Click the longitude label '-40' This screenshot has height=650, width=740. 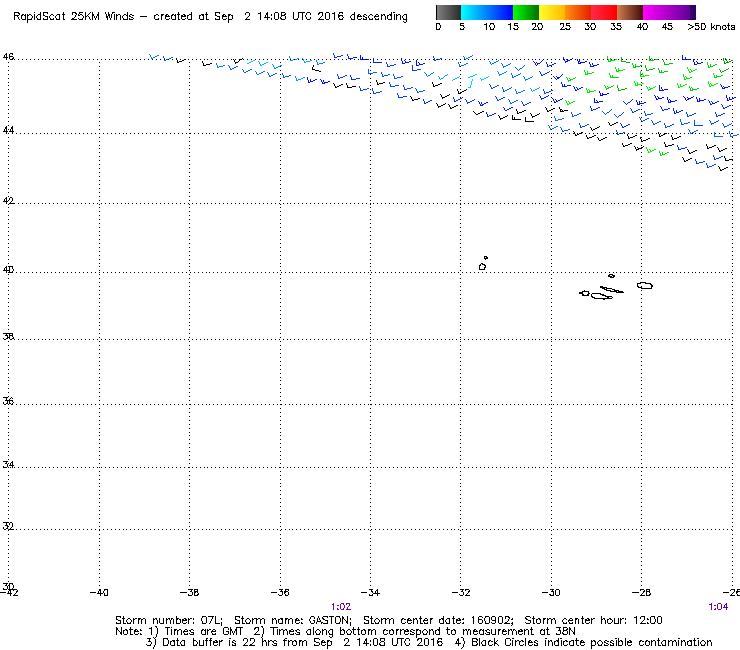click(99, 592)
